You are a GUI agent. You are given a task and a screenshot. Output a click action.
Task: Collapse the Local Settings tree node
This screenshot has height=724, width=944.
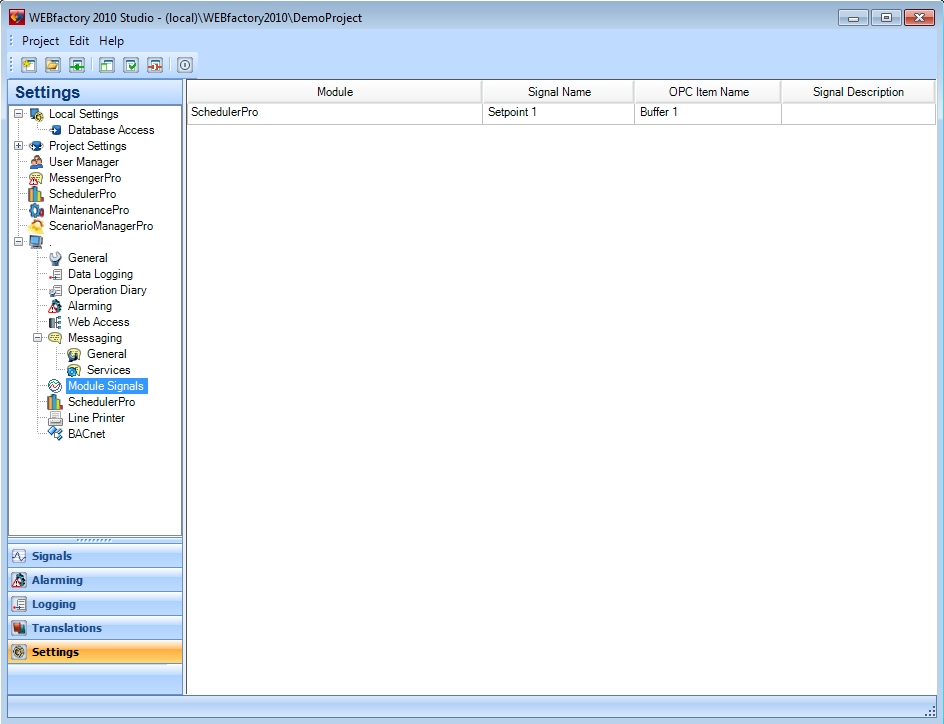point(19,114)
